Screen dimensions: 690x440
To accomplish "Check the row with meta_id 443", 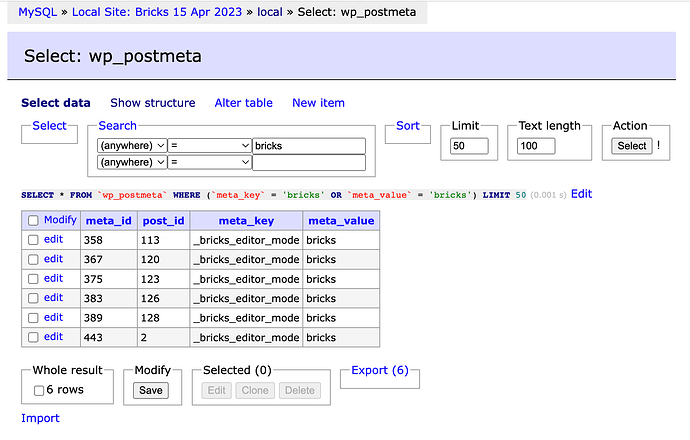I will point(33,337).
